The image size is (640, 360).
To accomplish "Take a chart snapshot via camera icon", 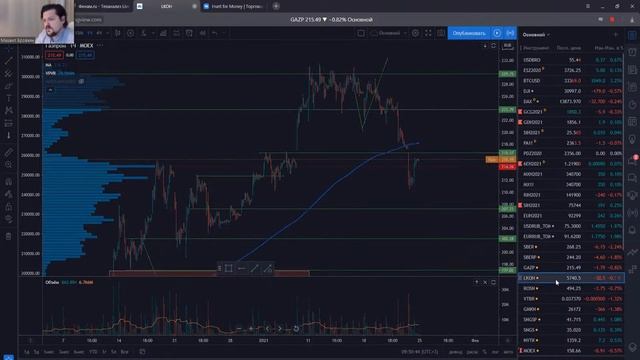I will [x=441, y=33].
